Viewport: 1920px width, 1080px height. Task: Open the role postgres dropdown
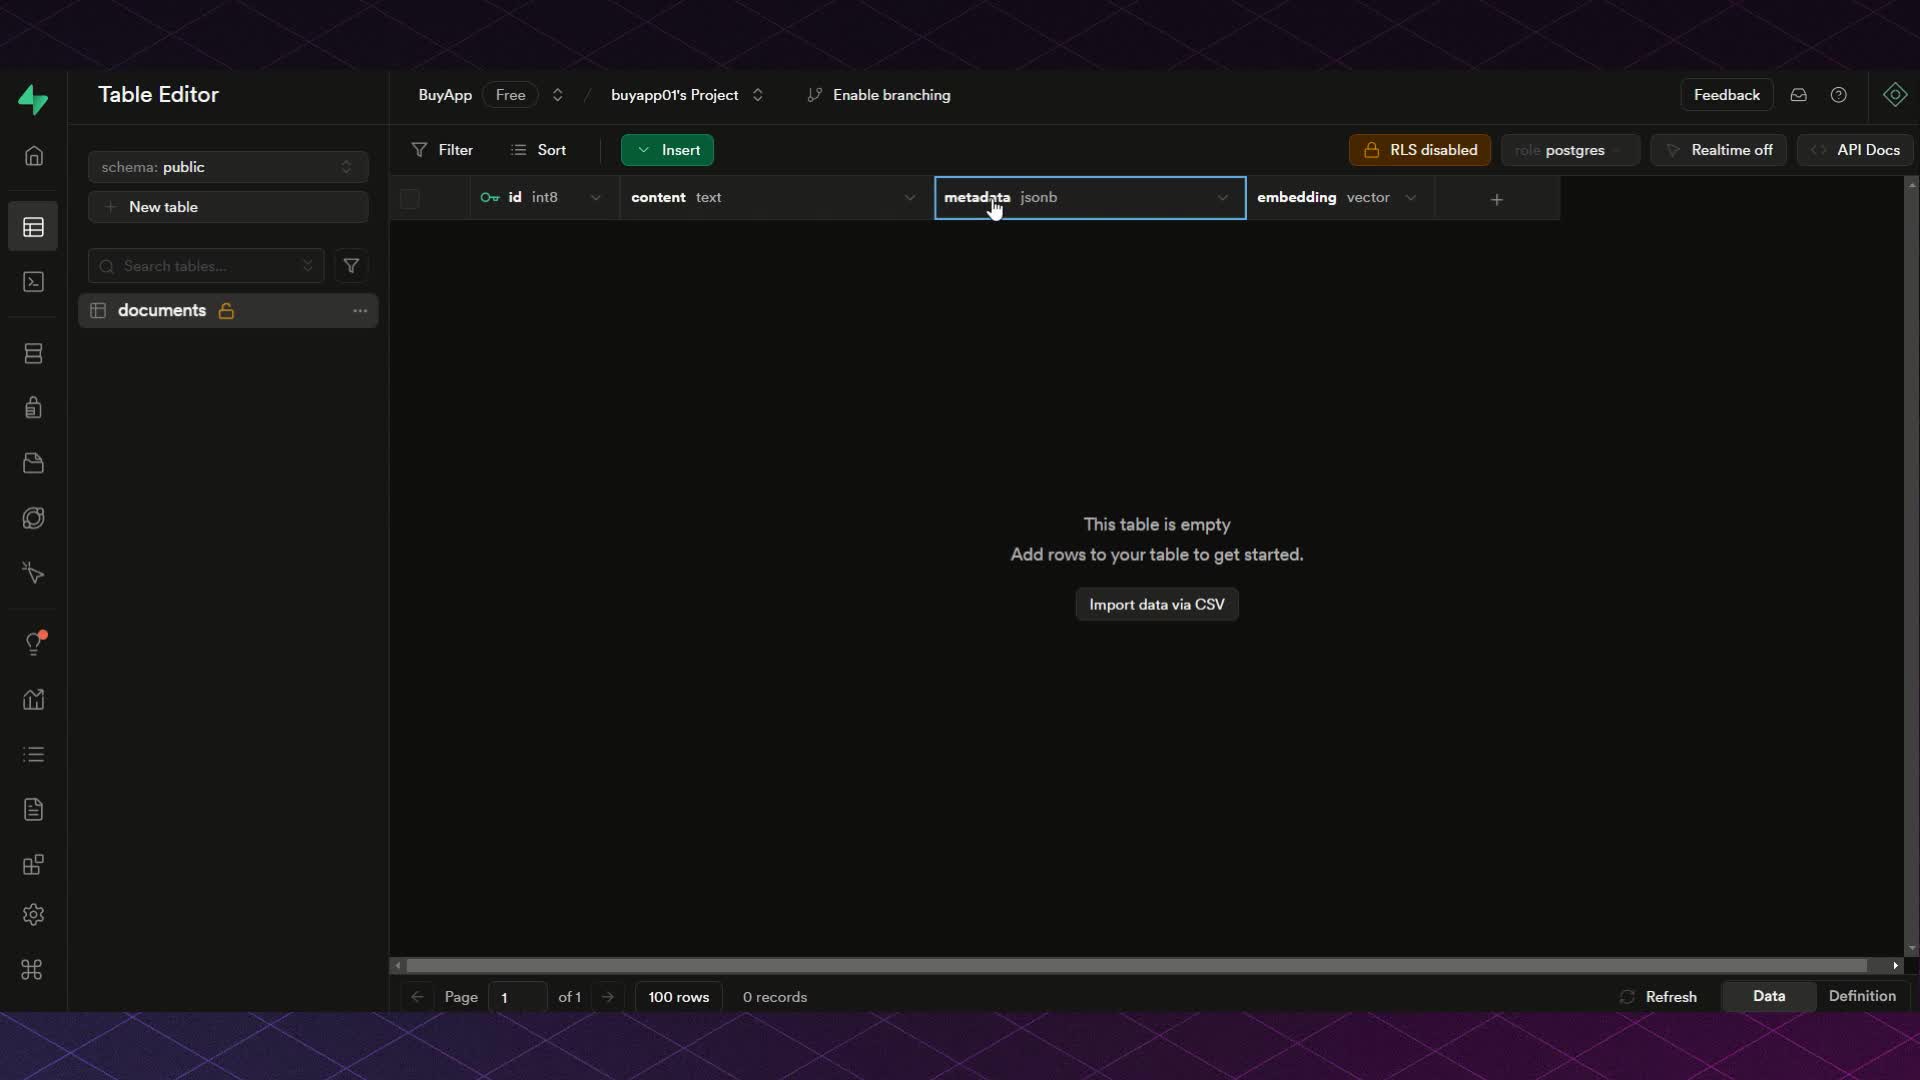click(x=1569, y=150)
